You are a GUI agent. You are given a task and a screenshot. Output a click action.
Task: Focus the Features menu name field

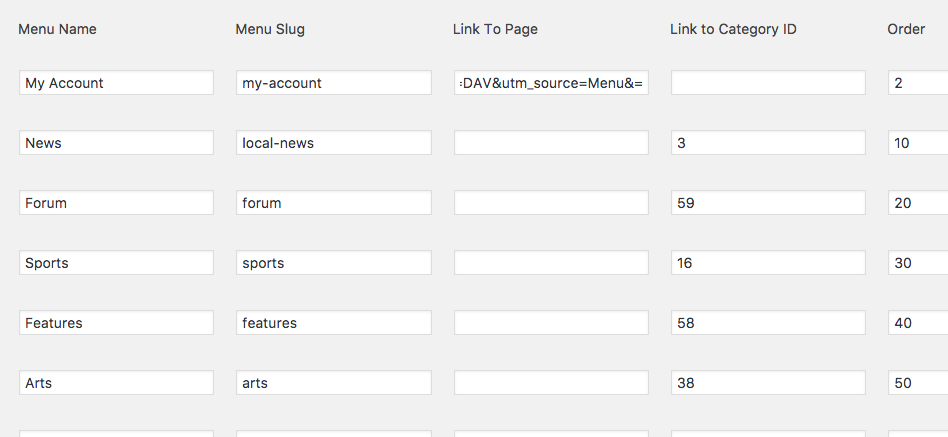(x=116, y=323)
